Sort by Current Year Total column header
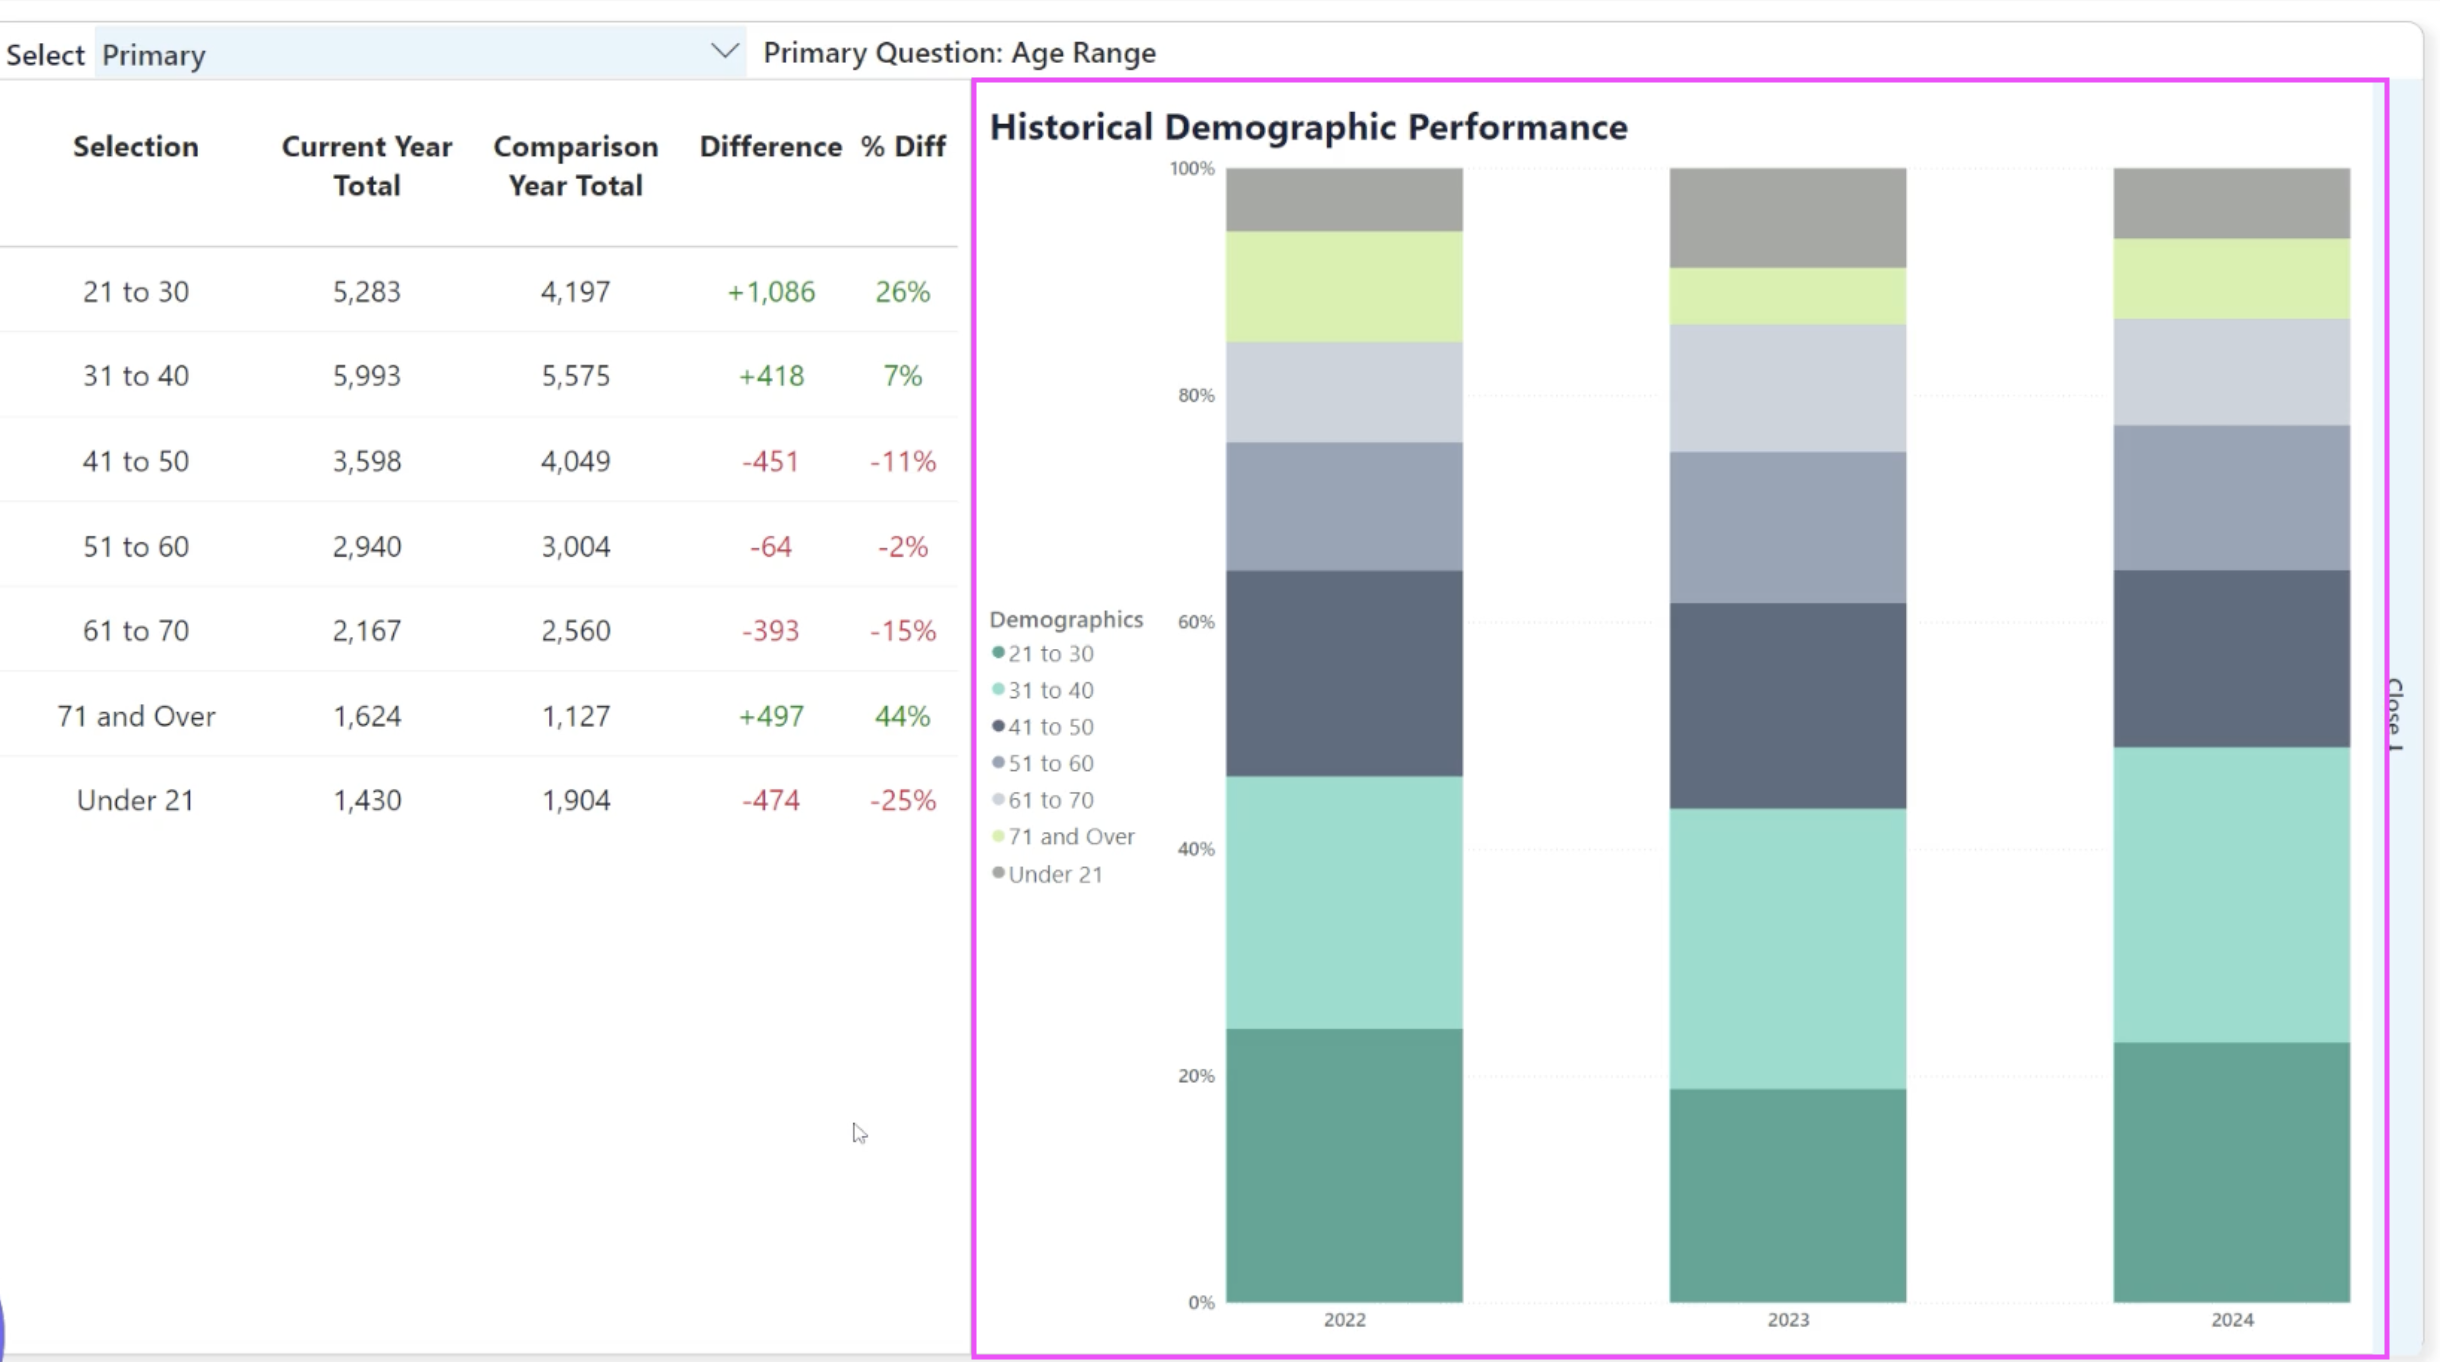 (366, 166)
